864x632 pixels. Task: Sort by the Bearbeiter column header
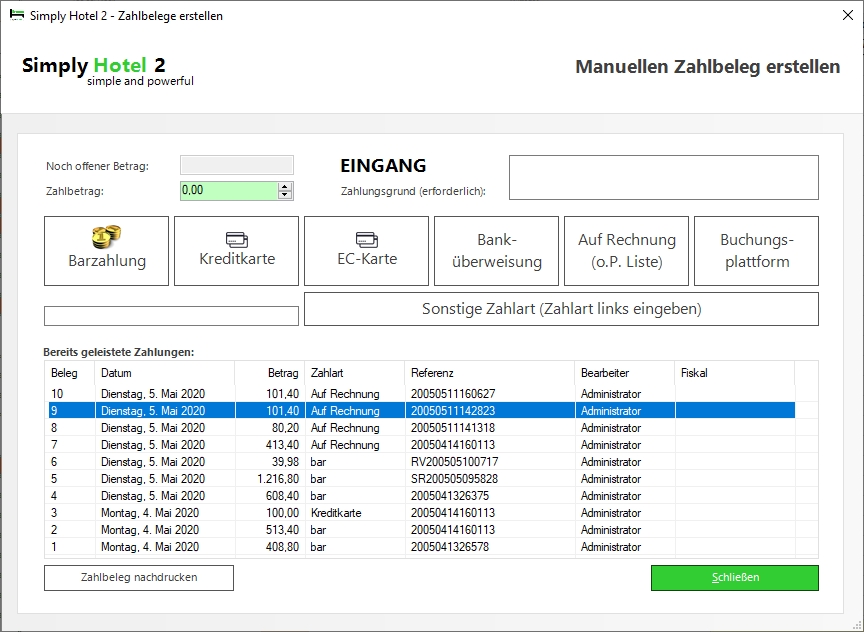coord(625,373)
